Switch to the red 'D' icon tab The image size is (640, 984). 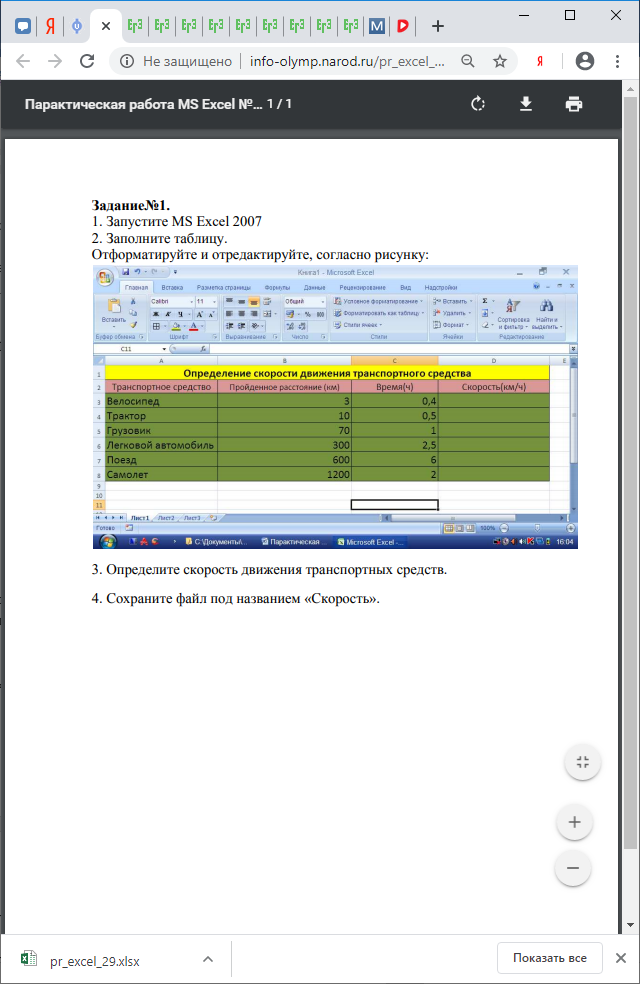(403, 26)
